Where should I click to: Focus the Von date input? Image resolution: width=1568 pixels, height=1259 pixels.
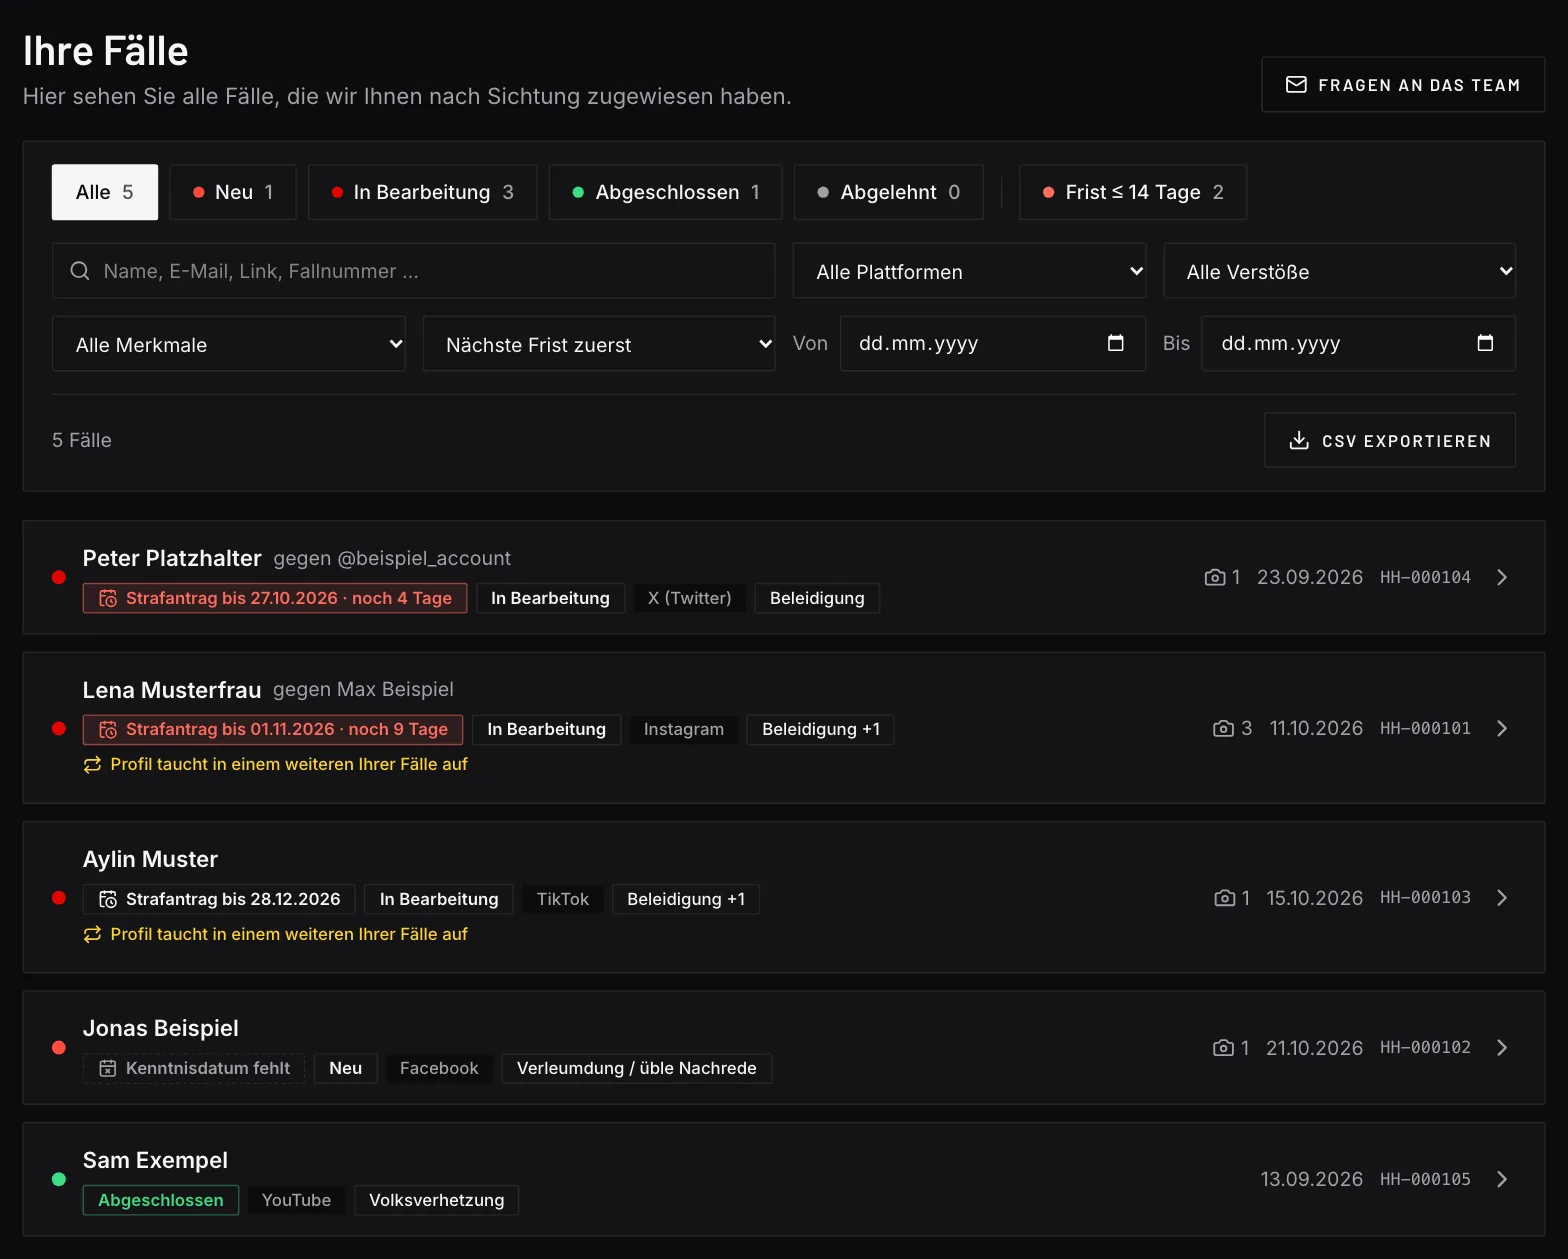[993, 344]
